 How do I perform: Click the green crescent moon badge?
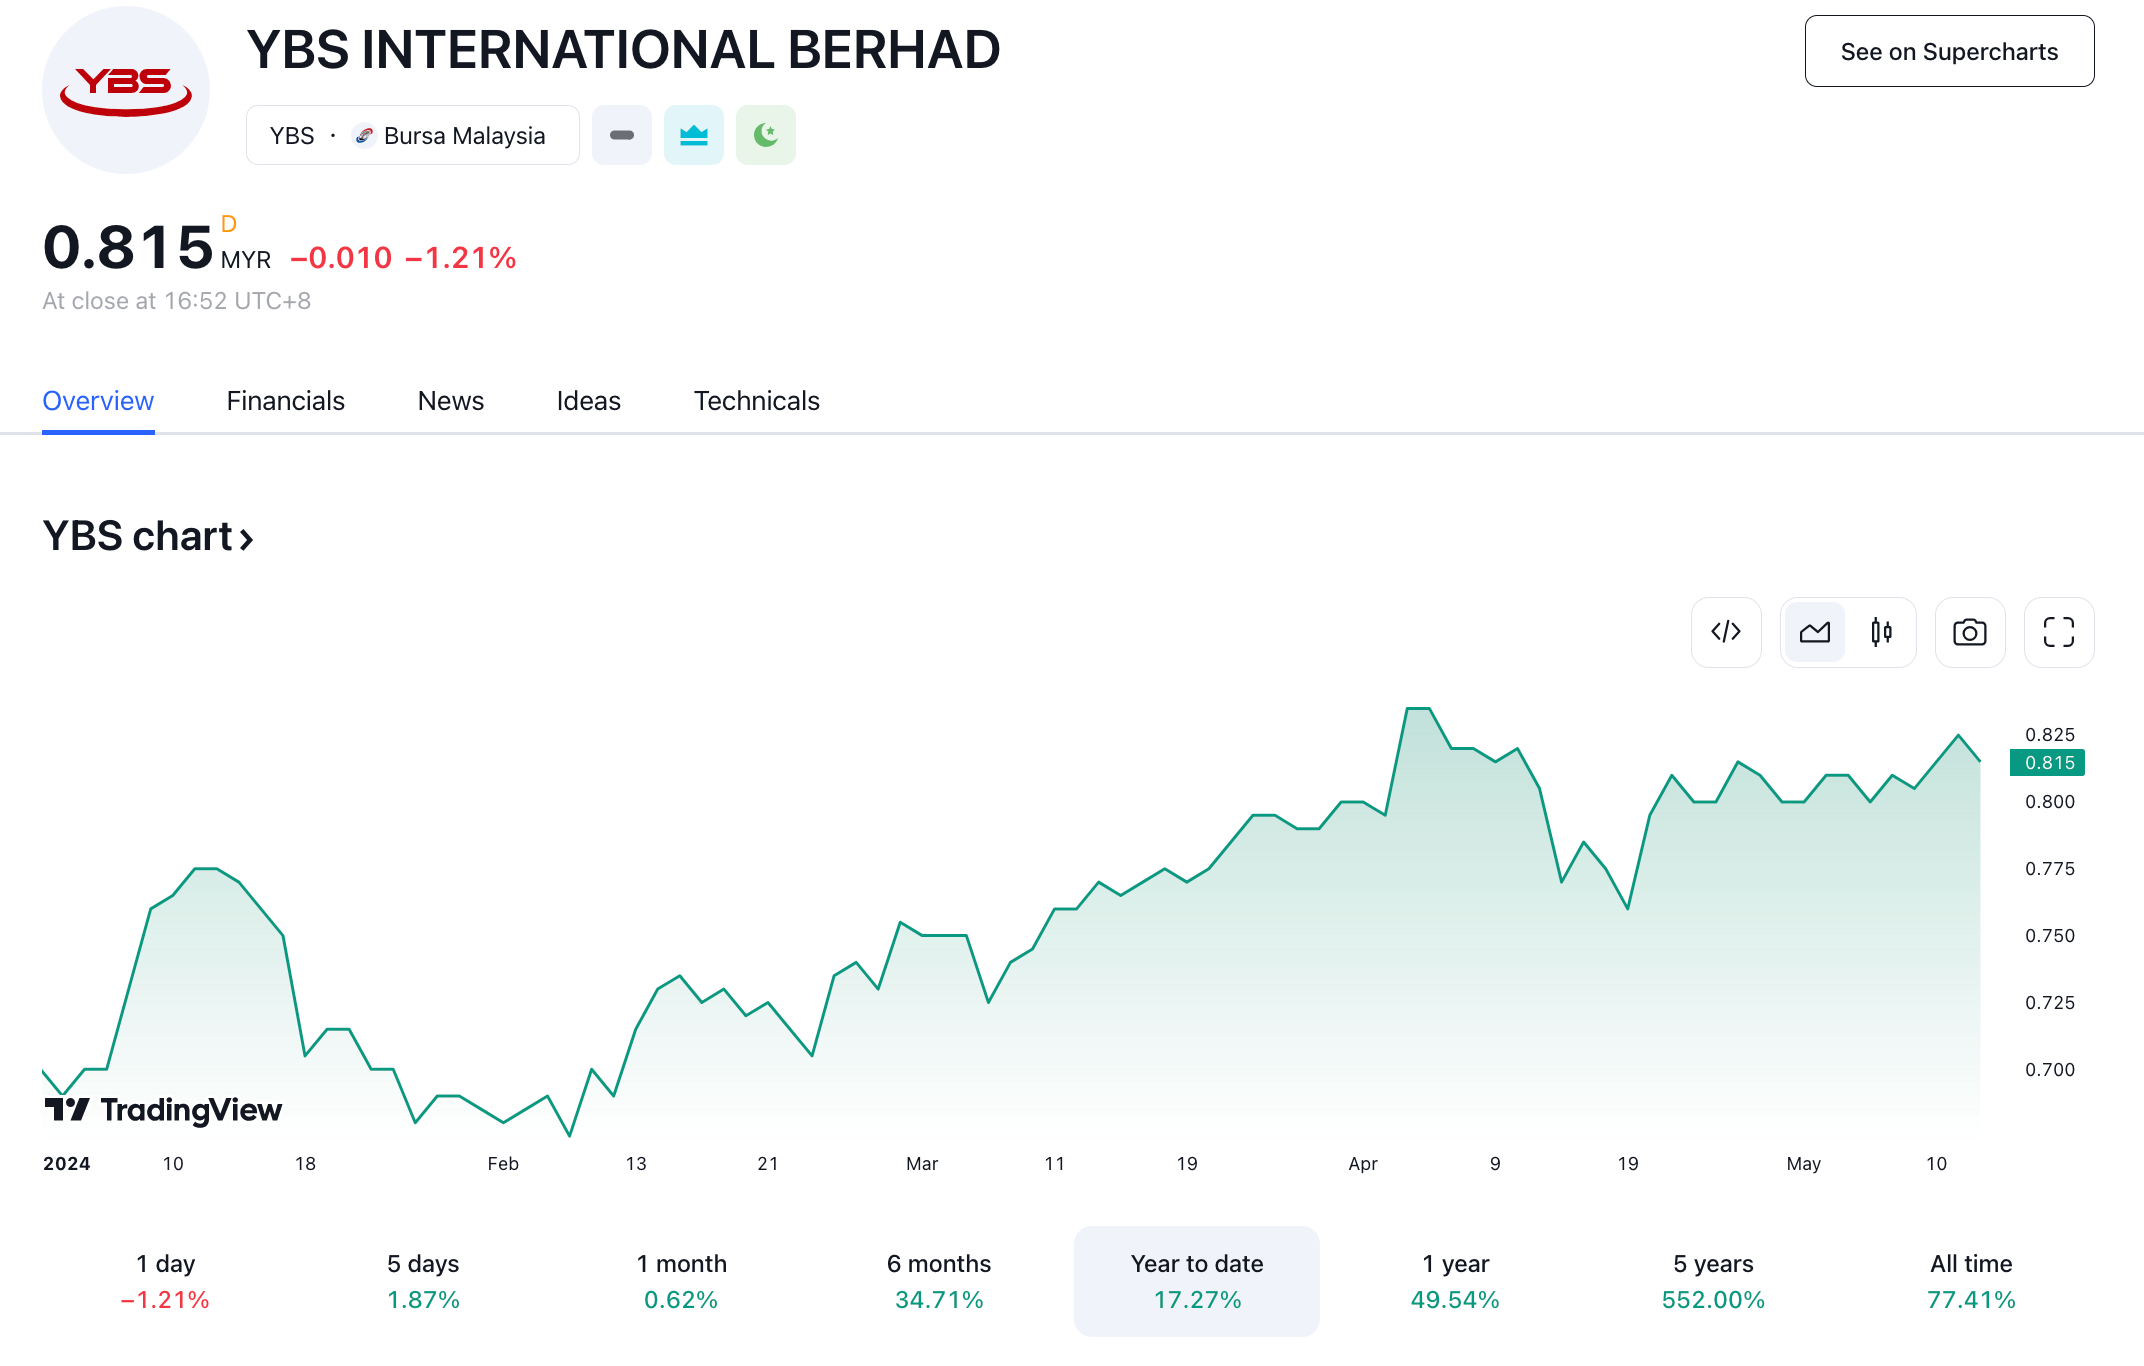765,135
